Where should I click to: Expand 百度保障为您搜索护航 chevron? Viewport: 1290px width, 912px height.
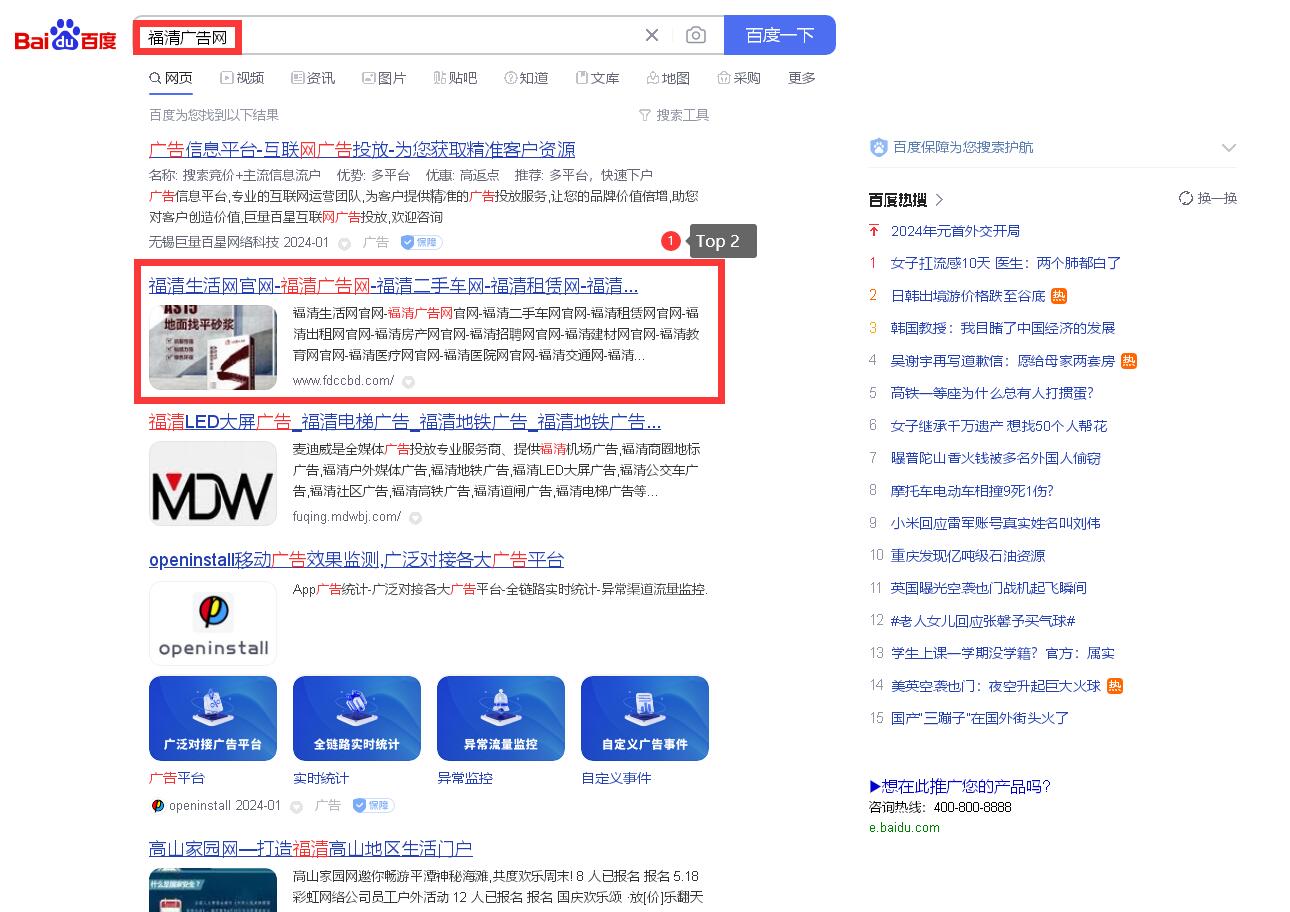tap(1229, 148)
